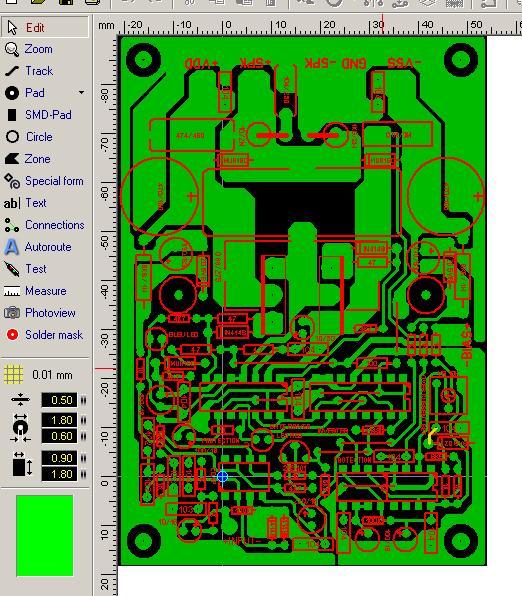This screenshot has height=596, width=522.
Task: Edit the first 1.80 pad diameter field
Action: pyautogui.click(x=59, y=420)
